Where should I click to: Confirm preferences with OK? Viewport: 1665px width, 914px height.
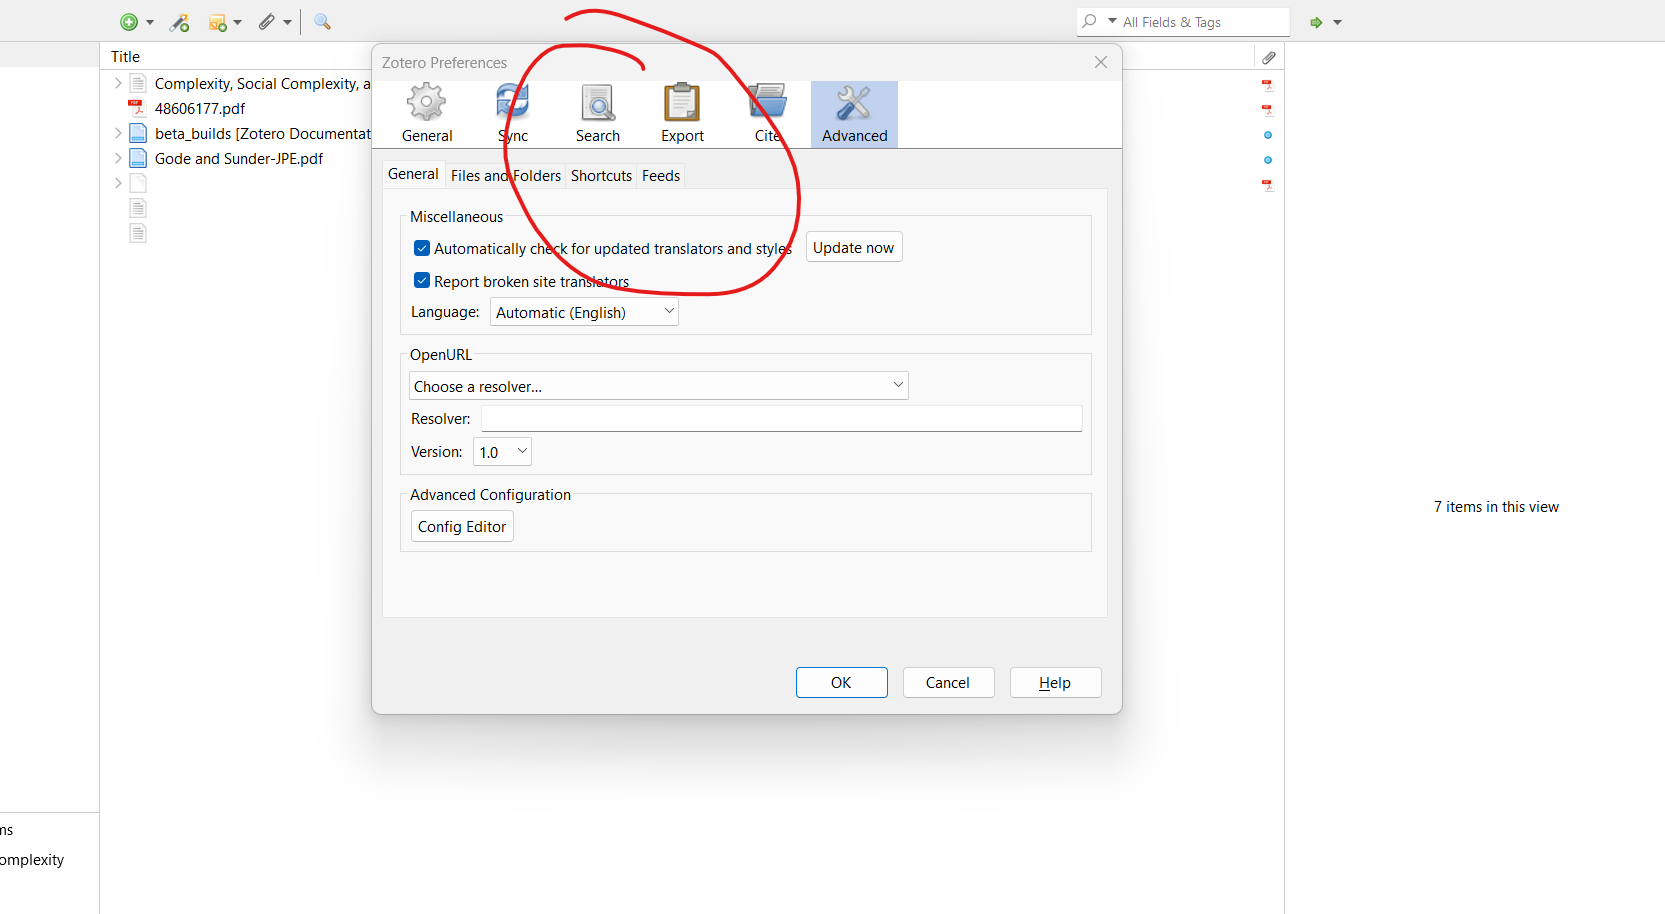[x=841, y=682]
